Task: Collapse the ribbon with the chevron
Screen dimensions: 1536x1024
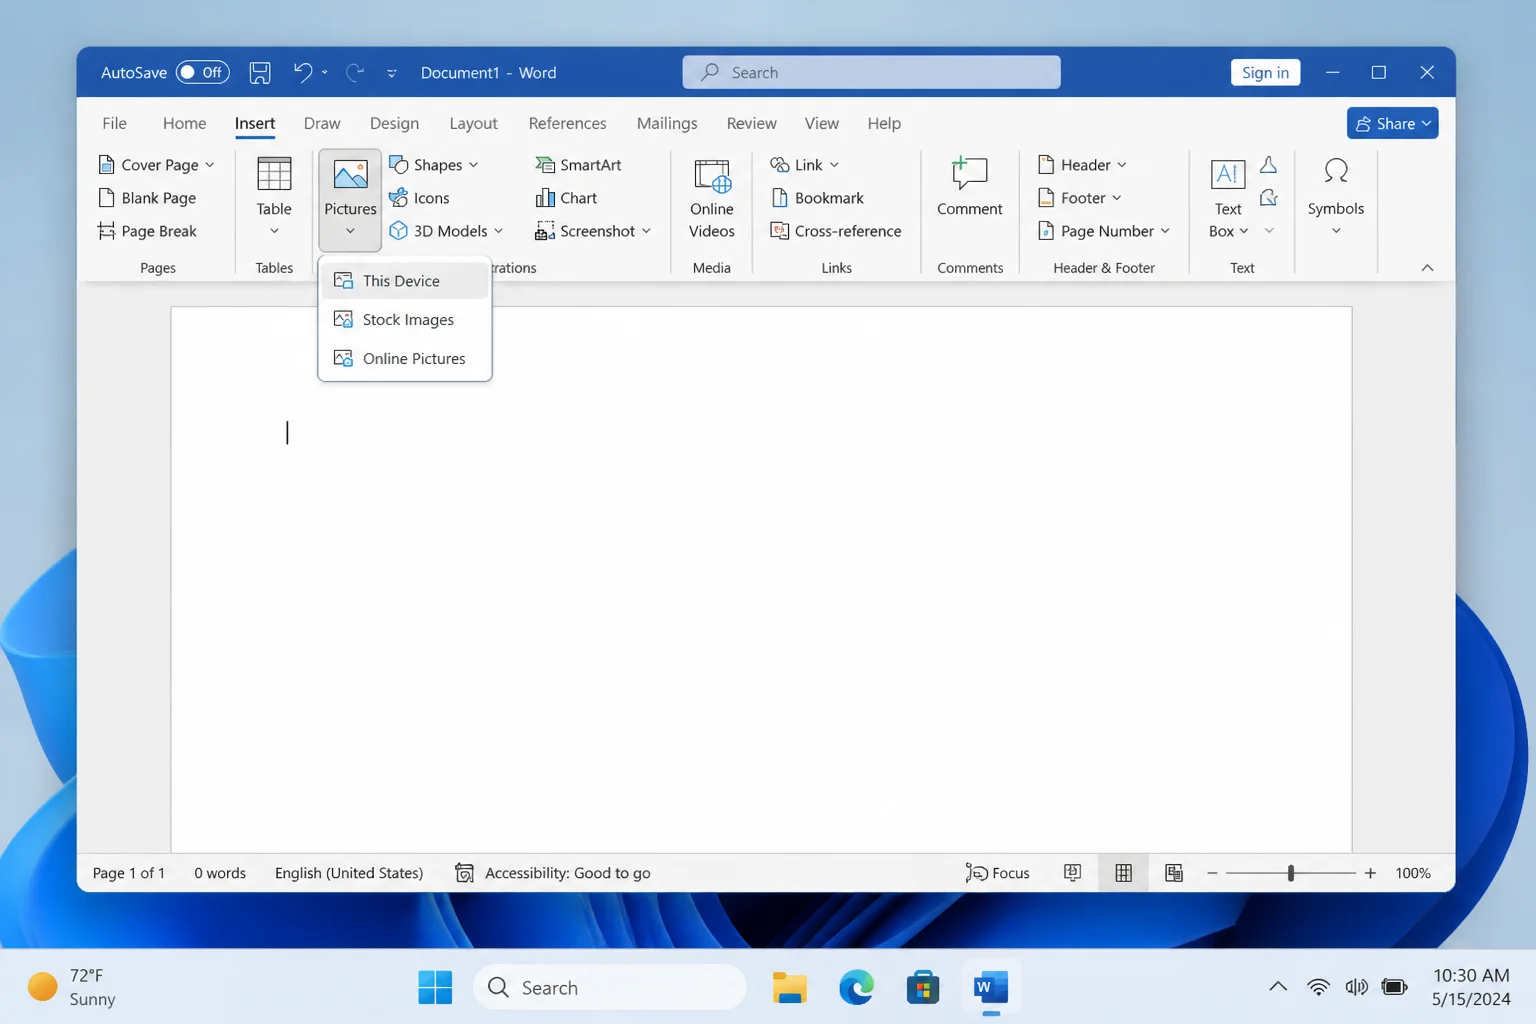Action: pyautogui.click(x=1427, y=268)
